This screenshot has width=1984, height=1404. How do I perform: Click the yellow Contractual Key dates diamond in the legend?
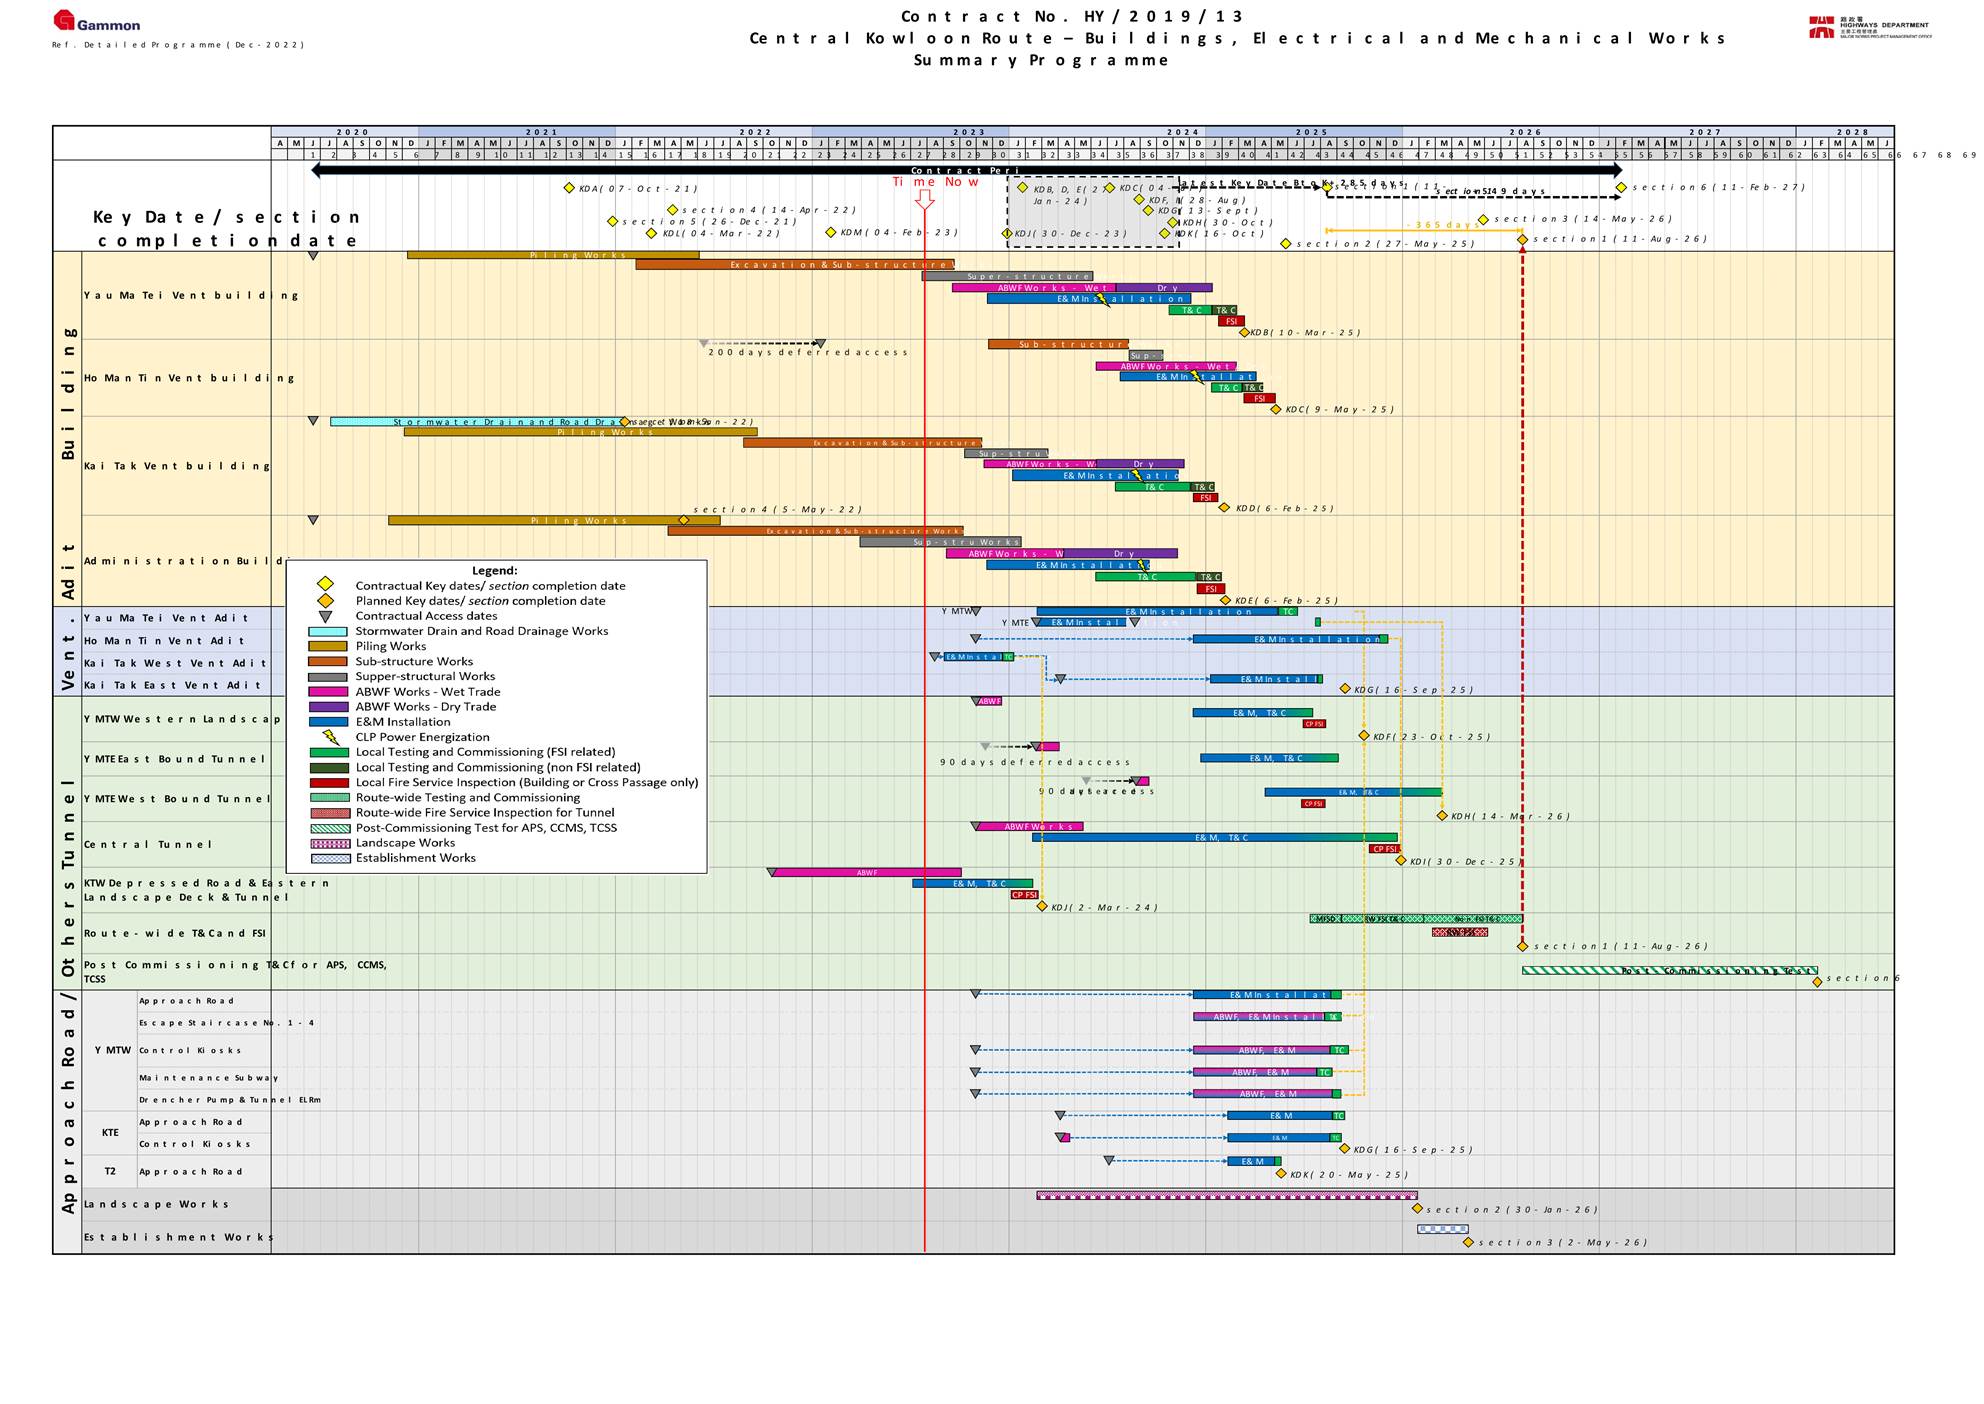pyautogui.click(x=325, y=585)
